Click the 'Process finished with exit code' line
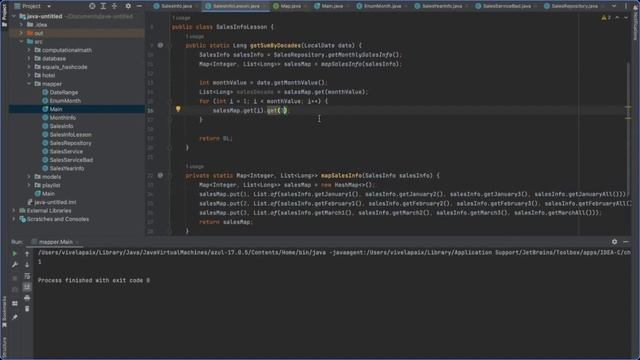 pos(94,280)
